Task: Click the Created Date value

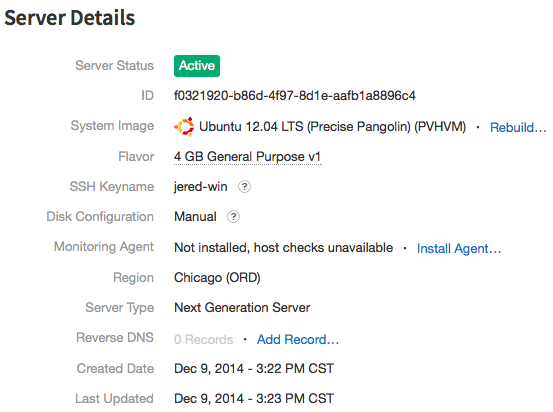Action: click(x=254, y=369)
